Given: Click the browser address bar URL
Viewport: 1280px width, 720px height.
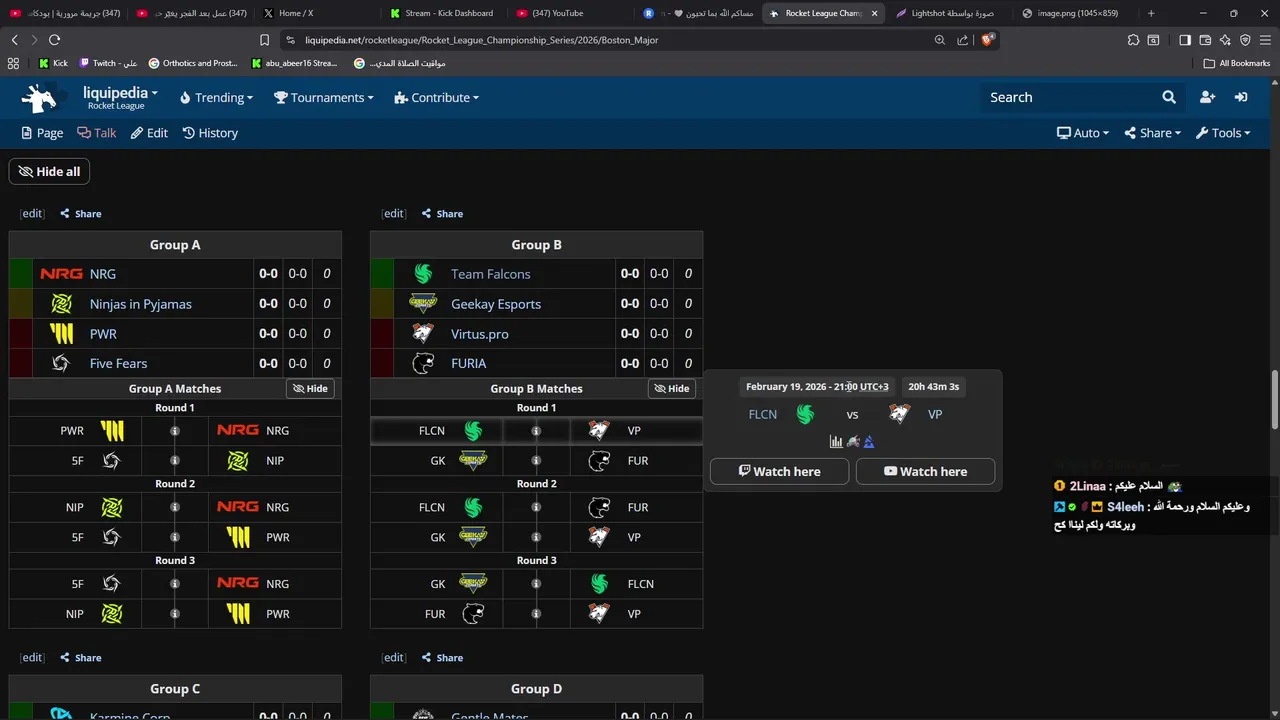Looking at the screenshot, I should (x=482, y=40).
